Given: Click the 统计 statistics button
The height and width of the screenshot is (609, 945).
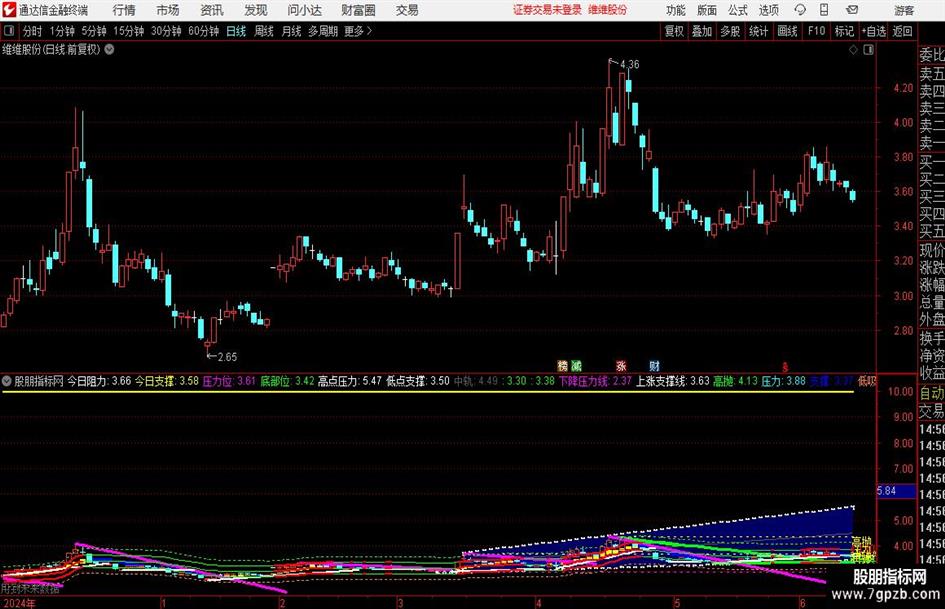Looking at the screenshot, I should (758, 31).
